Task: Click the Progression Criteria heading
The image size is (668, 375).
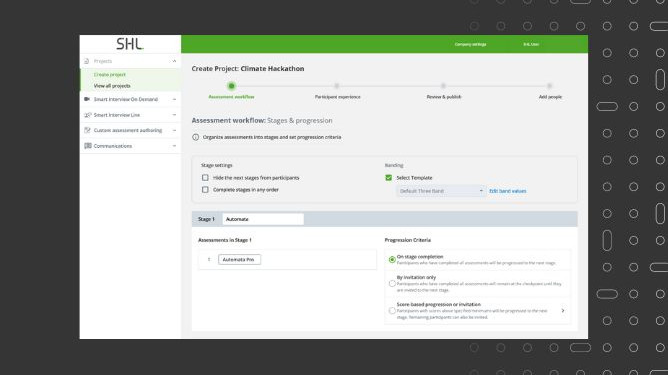Action: [x=408, y=240]
